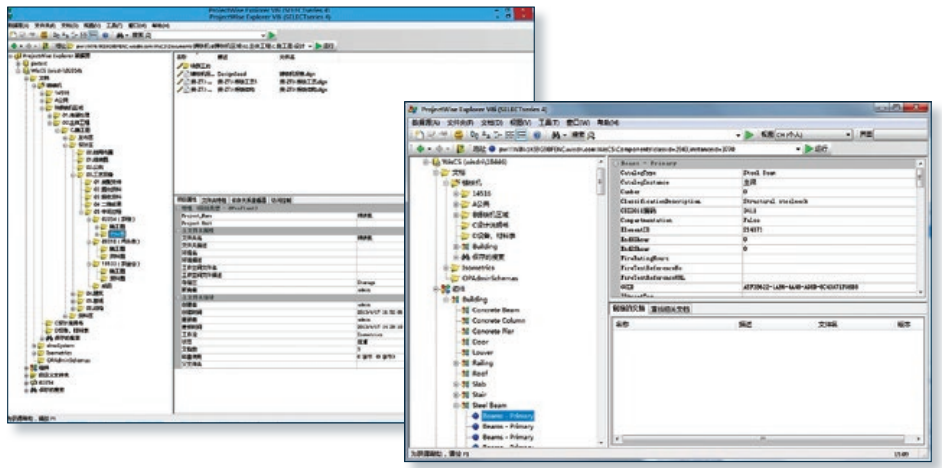Image resolution: width=942 pixels, height=468 pixels.
Task: Expand the Railing node in components tree
Action: (457, 363)
